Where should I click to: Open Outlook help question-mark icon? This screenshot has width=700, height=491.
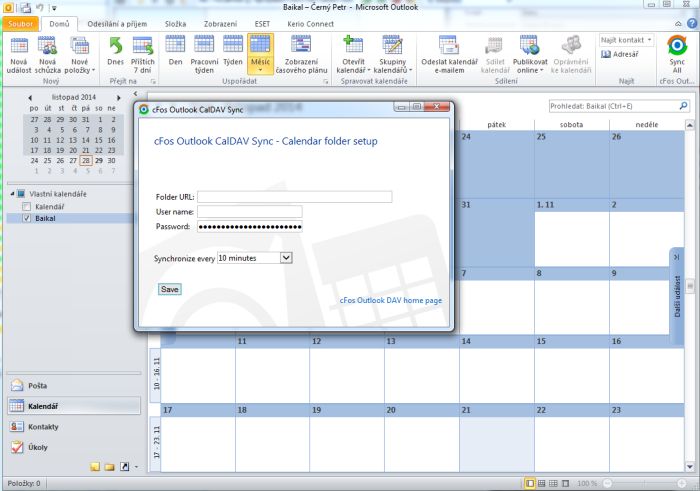pos(692,23)
